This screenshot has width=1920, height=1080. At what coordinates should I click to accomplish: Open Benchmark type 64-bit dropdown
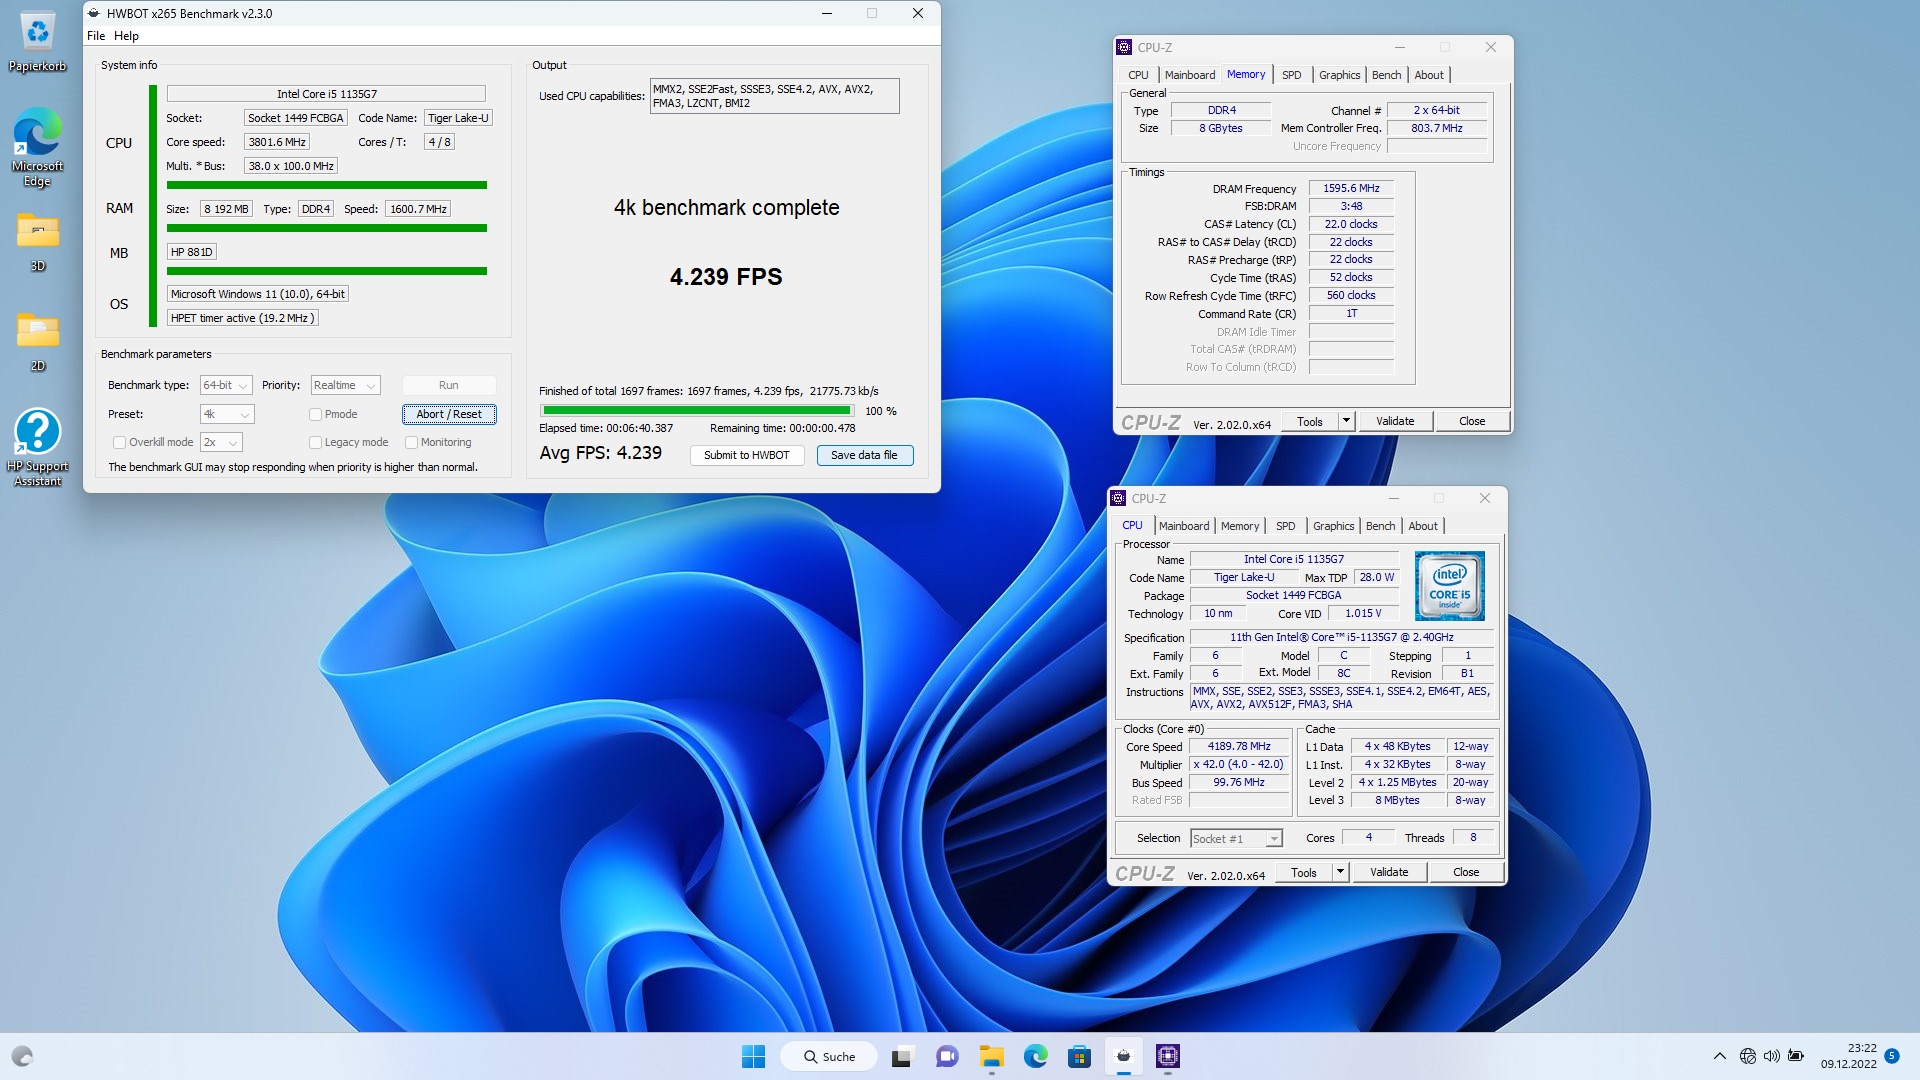click(x=226, y=385)
